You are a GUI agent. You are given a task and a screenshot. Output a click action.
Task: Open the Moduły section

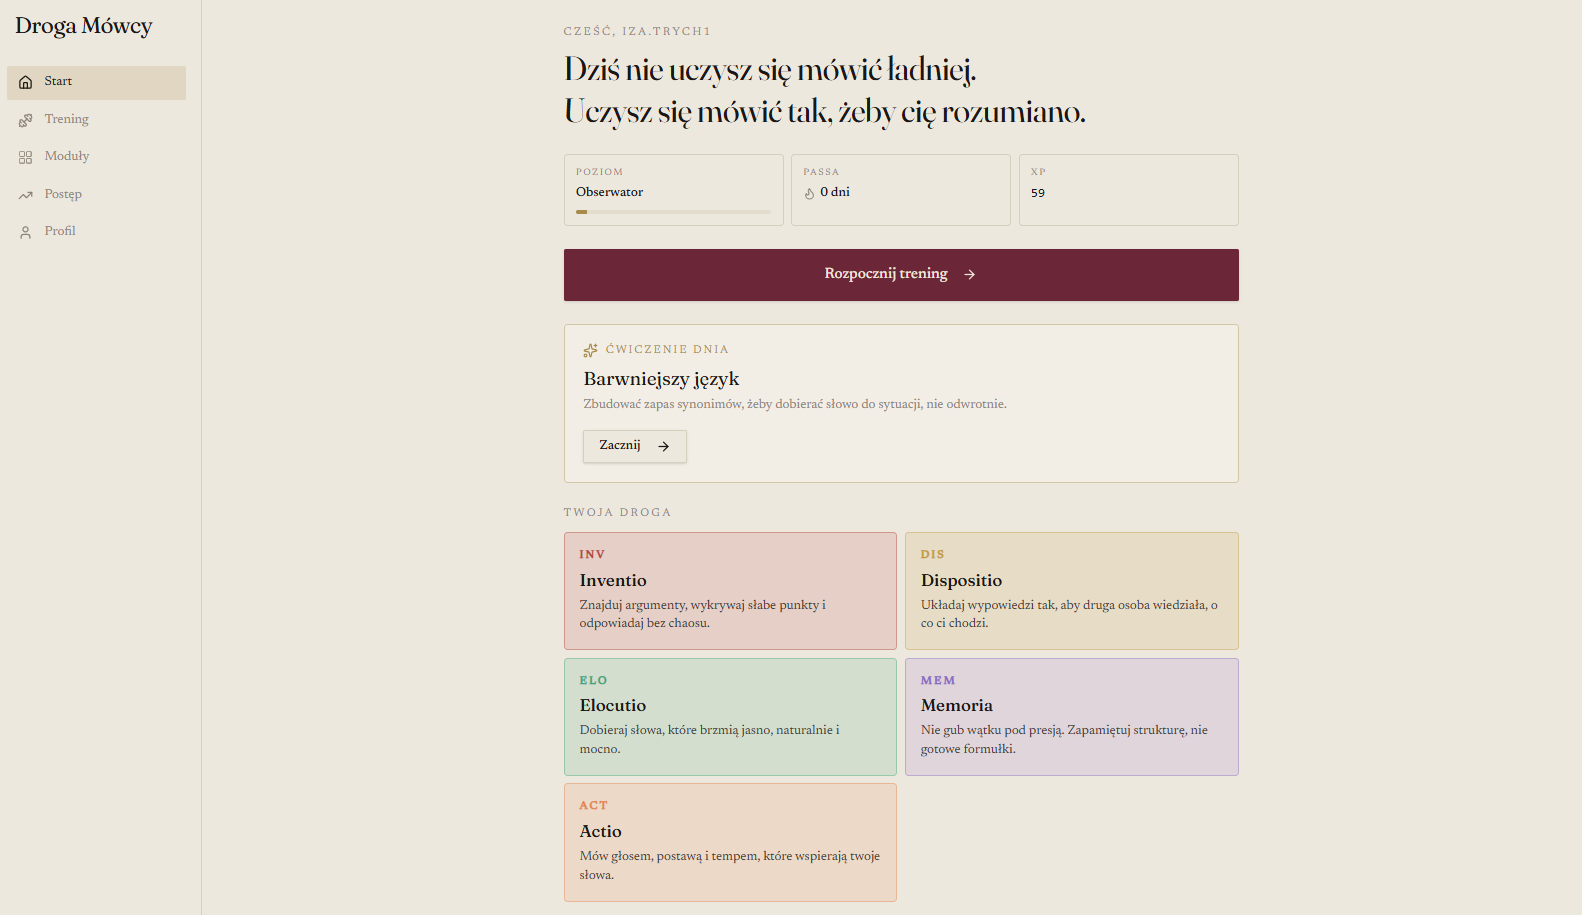[x=96, y=157]
